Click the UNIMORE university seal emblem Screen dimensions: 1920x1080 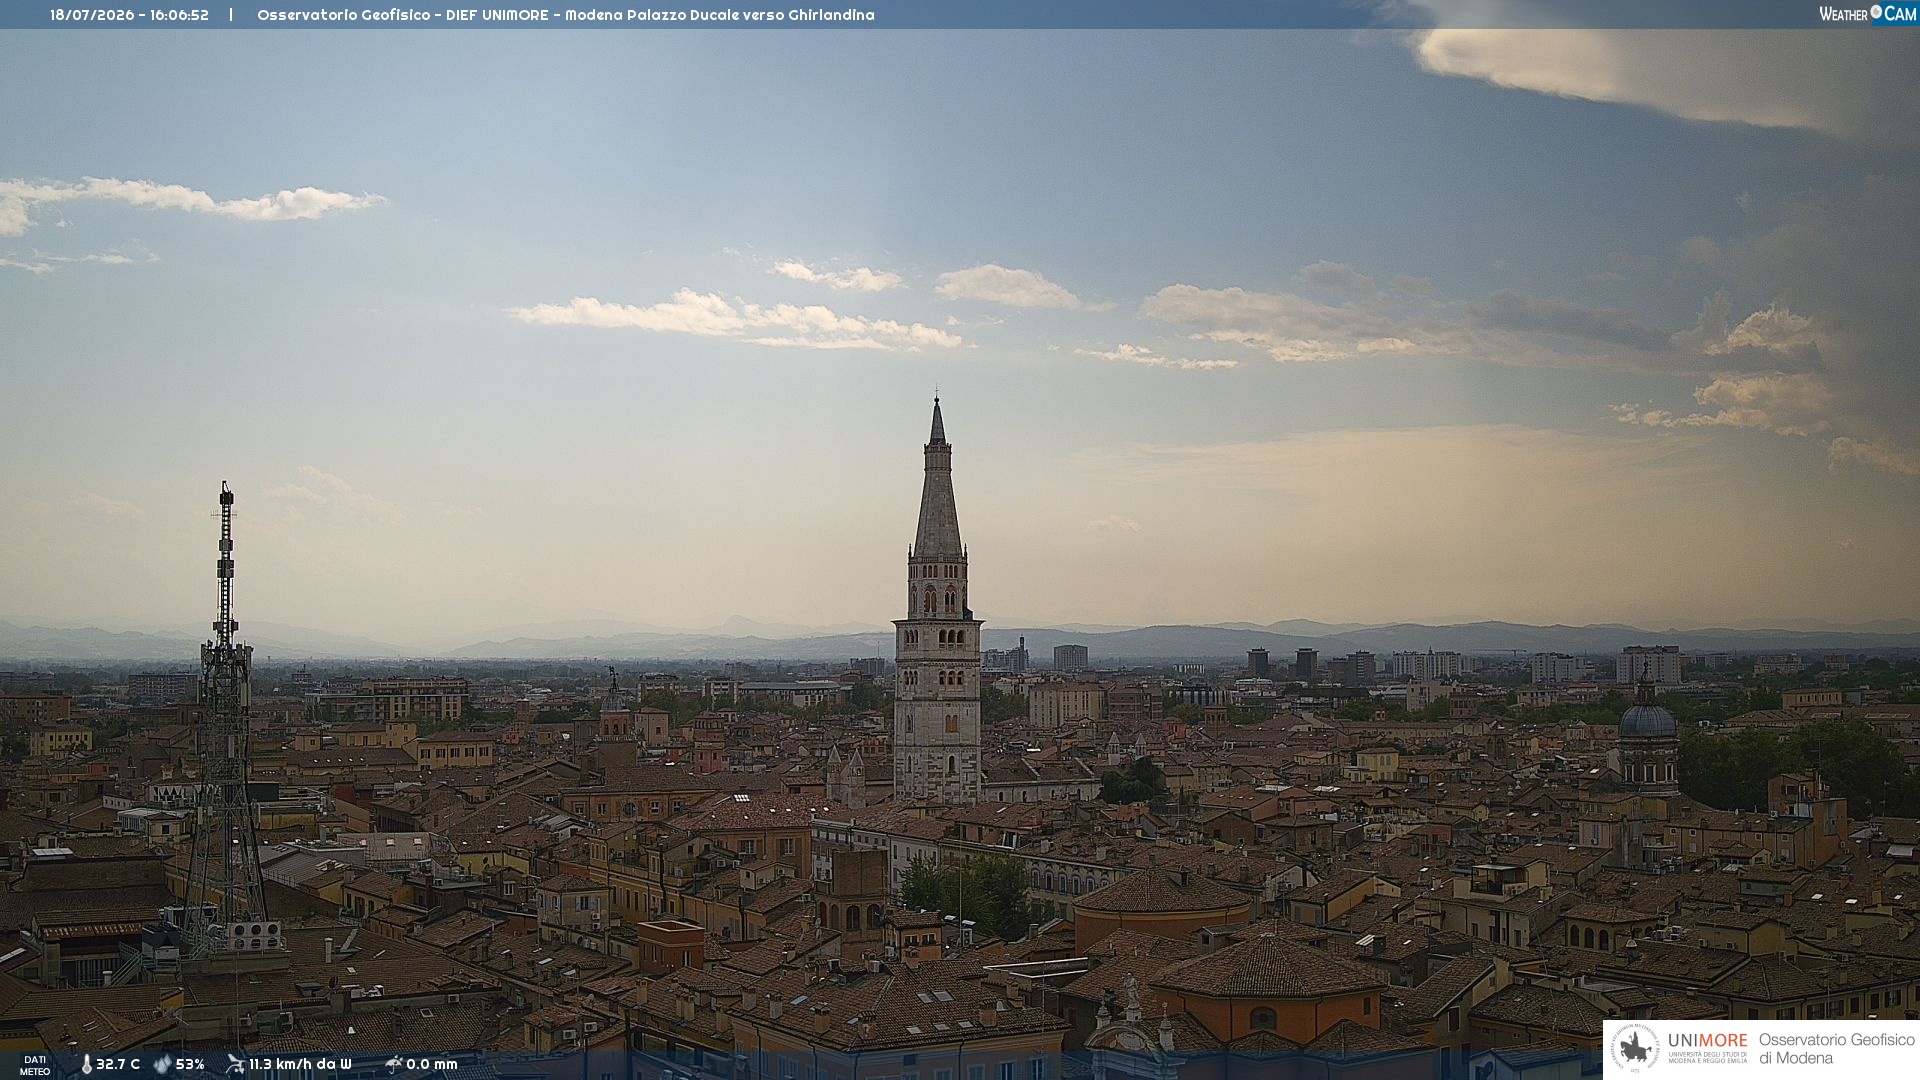(x=1635, y=1048)
